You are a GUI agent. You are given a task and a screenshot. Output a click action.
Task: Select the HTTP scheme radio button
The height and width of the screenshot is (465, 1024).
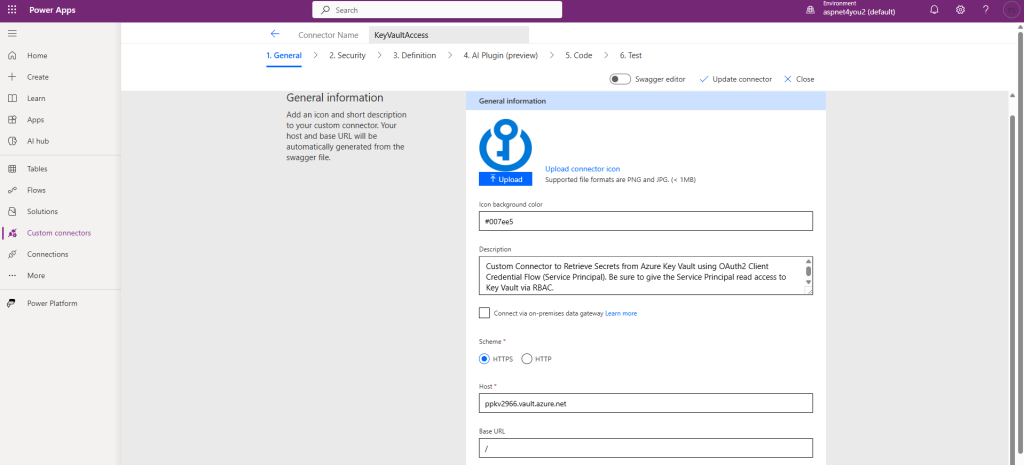point(527,359)
